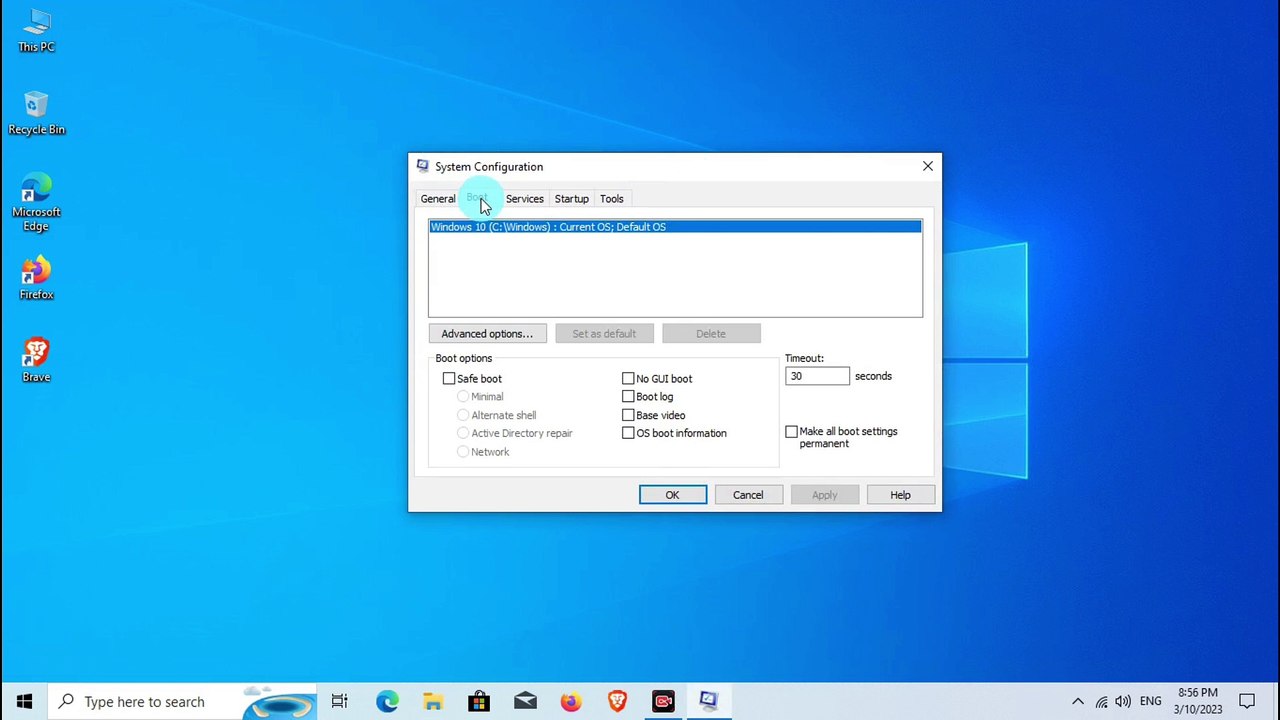Select System Configuration taskbar icon
Image resolution: width=1280 pixels, height=720 pixels.
pyautogui.click(x=709, y=701)
